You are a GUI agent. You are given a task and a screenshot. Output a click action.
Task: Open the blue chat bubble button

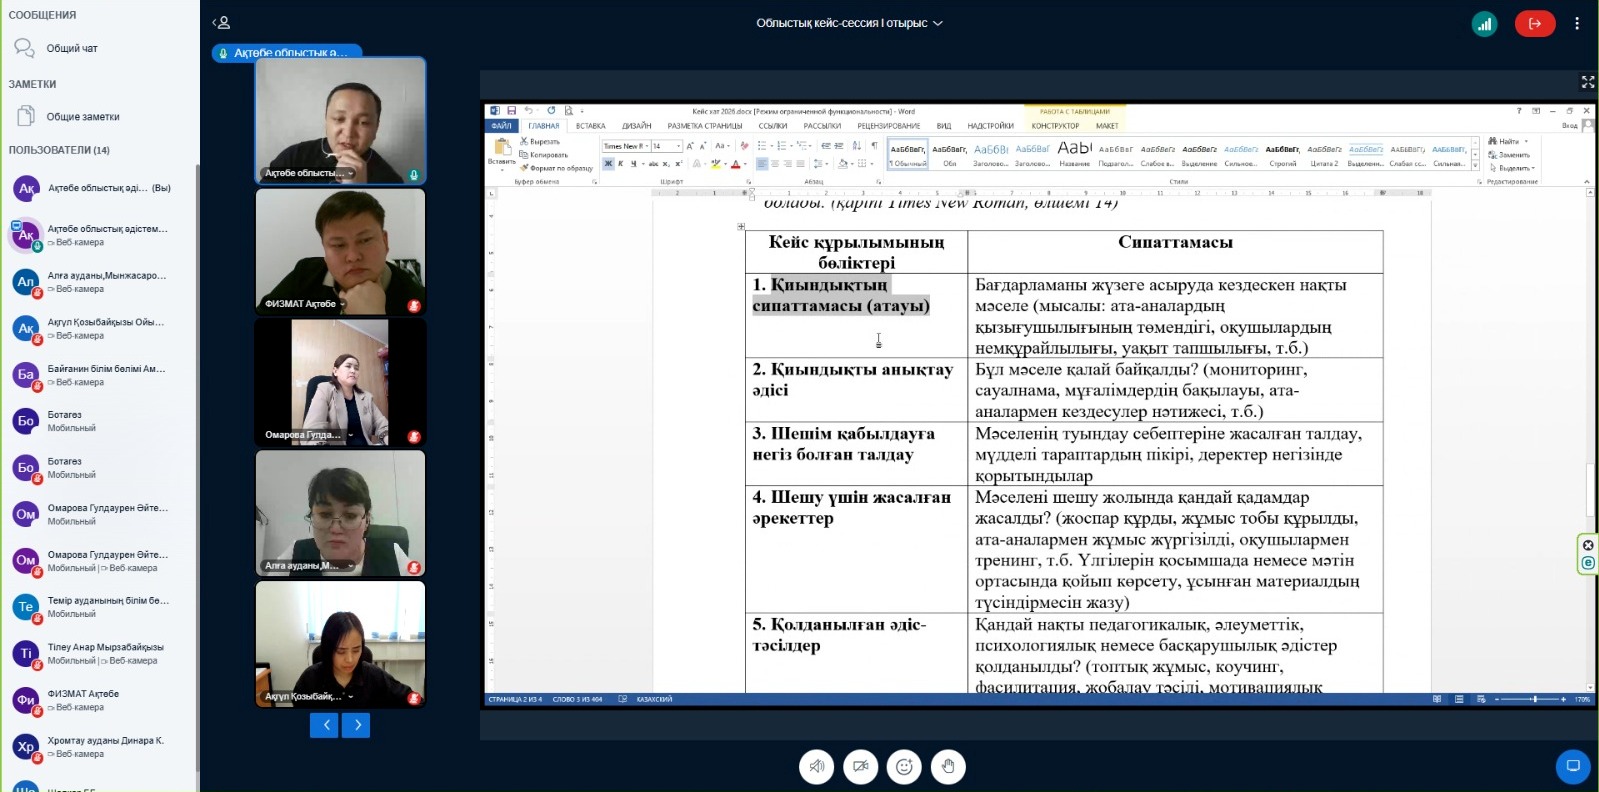pyautogui.click(x=1572, y=766)
